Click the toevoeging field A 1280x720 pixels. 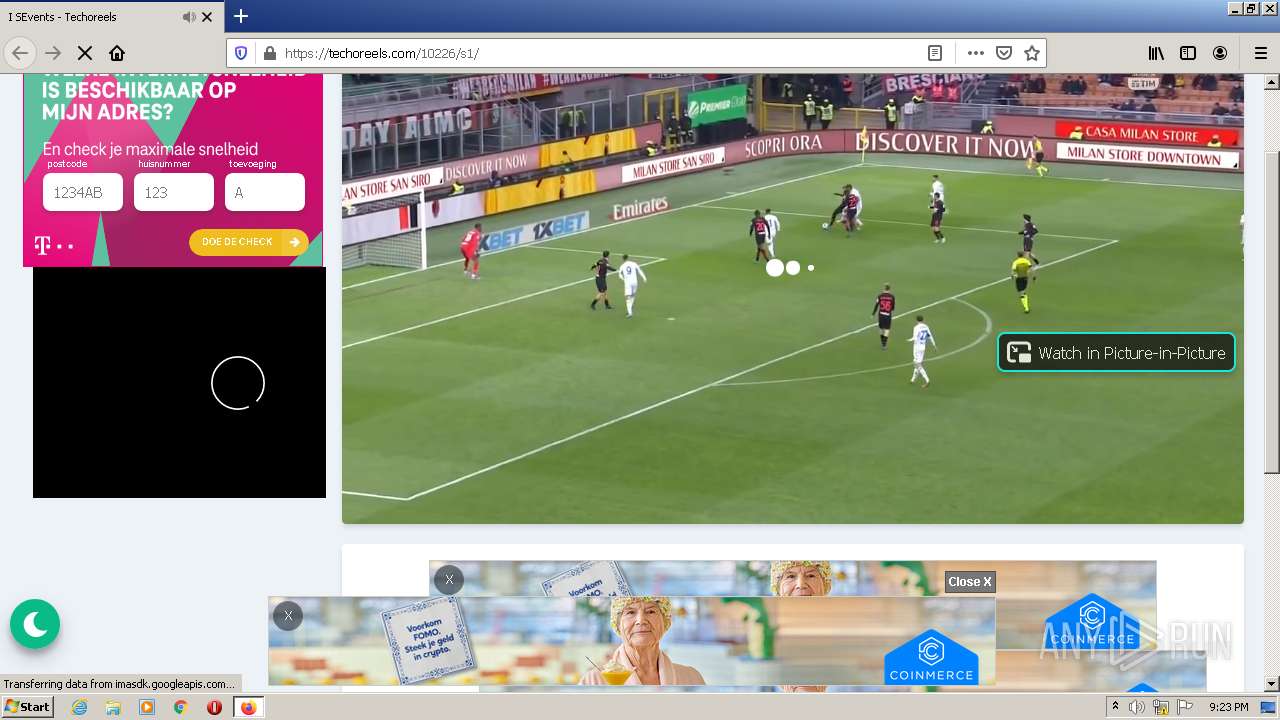click(x=265, y=192)
